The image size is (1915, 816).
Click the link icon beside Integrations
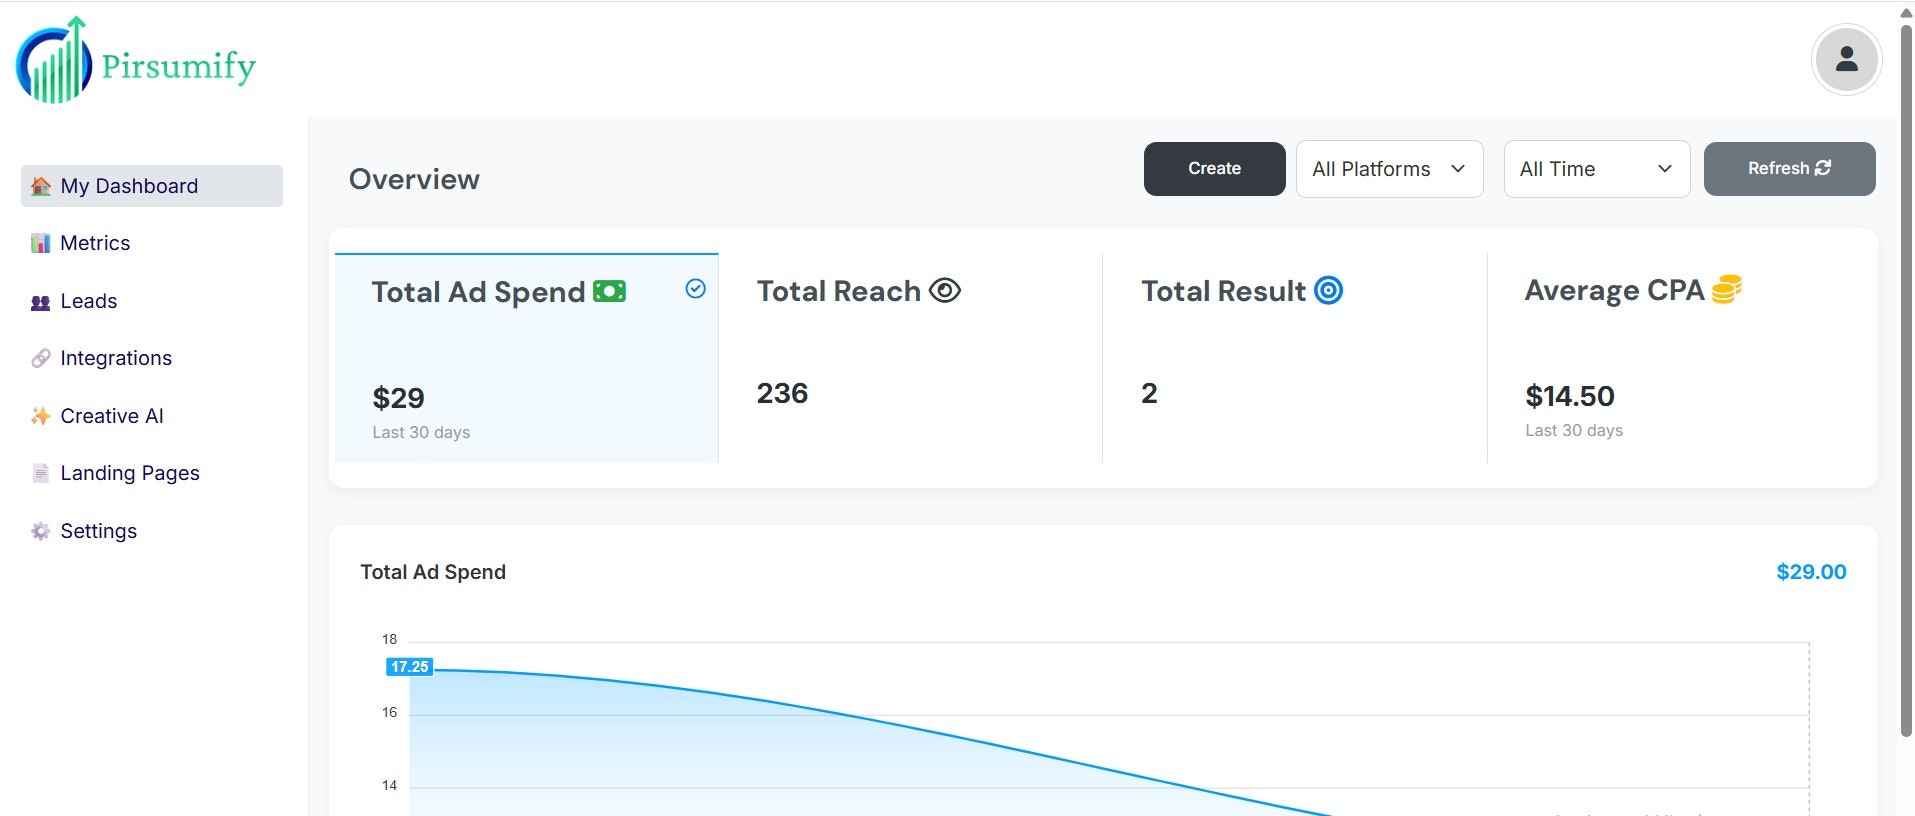pyautogui.click(x=40, y=358)
